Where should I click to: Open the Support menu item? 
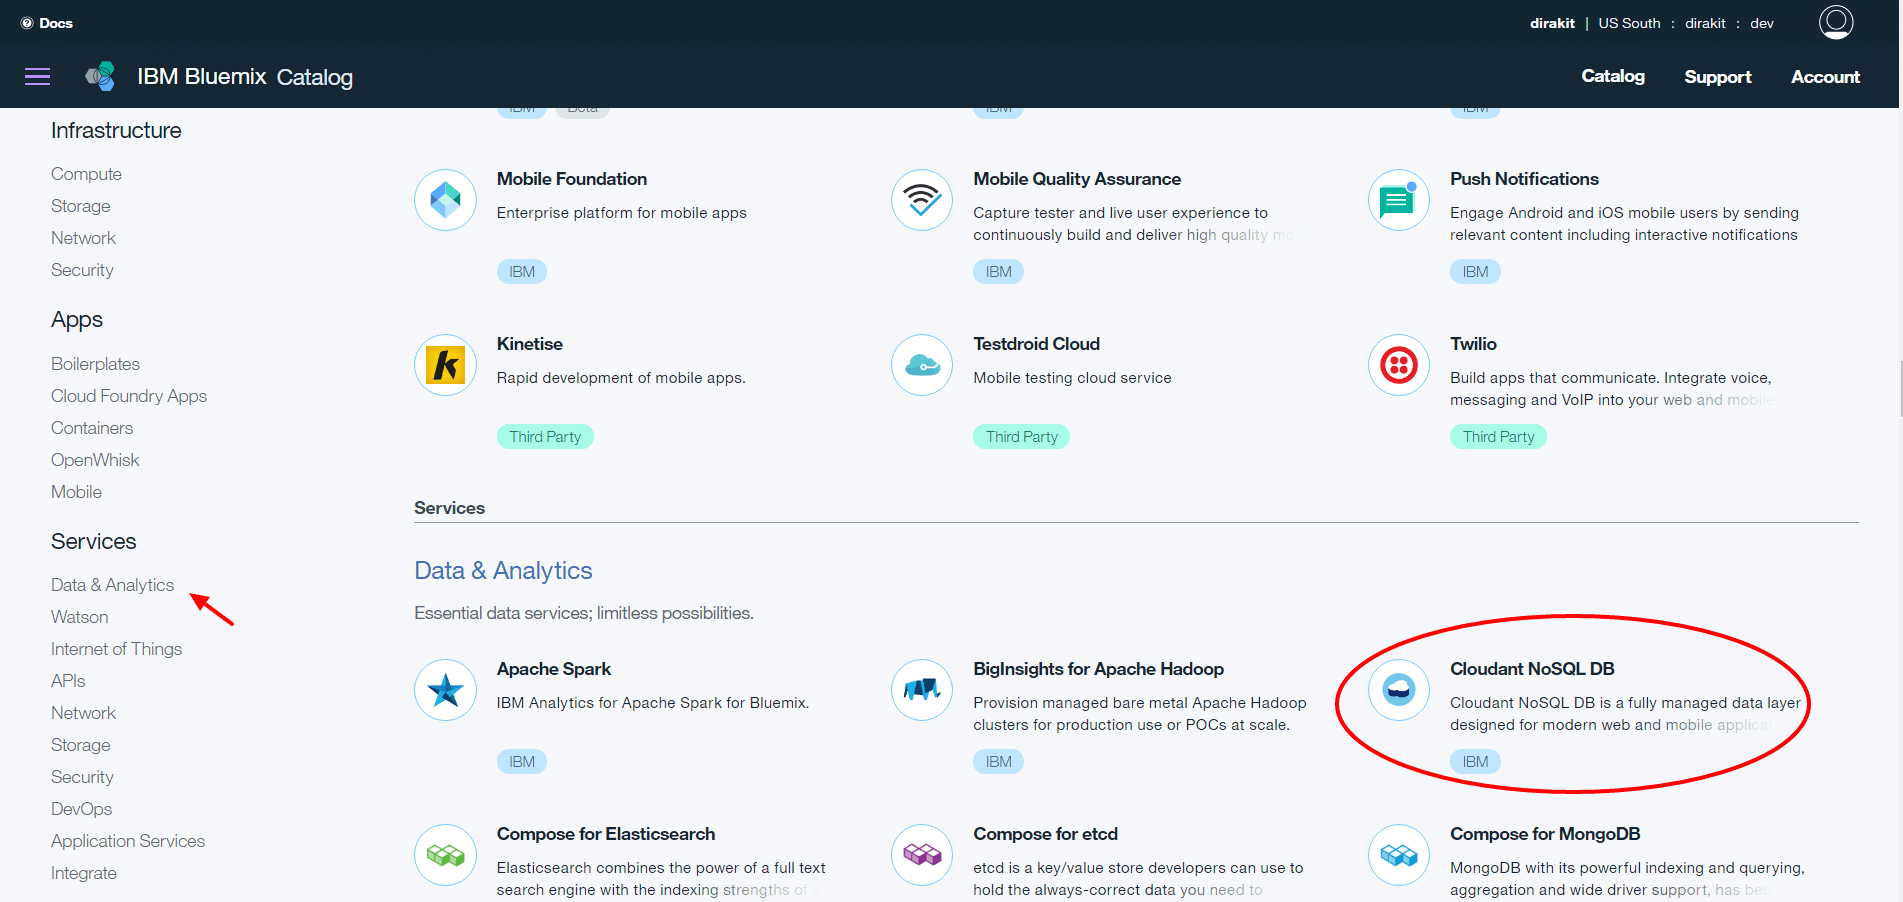click(1717, 77)
